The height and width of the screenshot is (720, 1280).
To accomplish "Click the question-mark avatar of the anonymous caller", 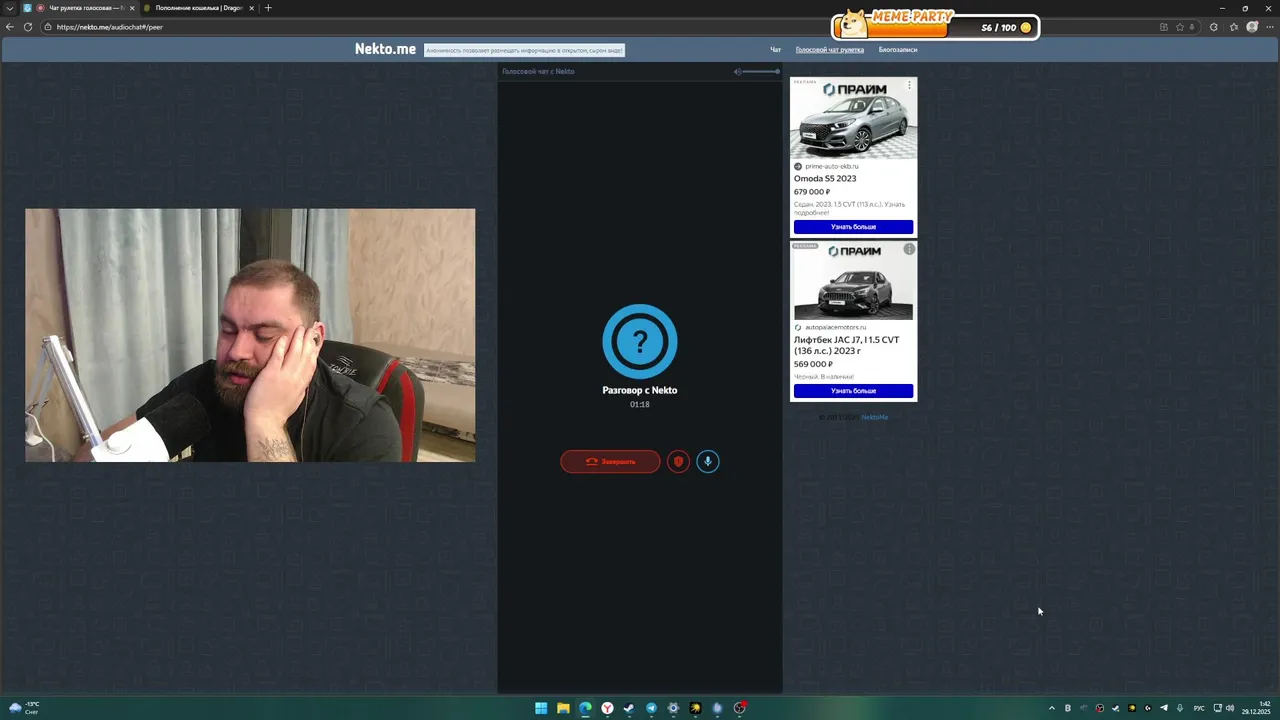I will click(640, 342).
